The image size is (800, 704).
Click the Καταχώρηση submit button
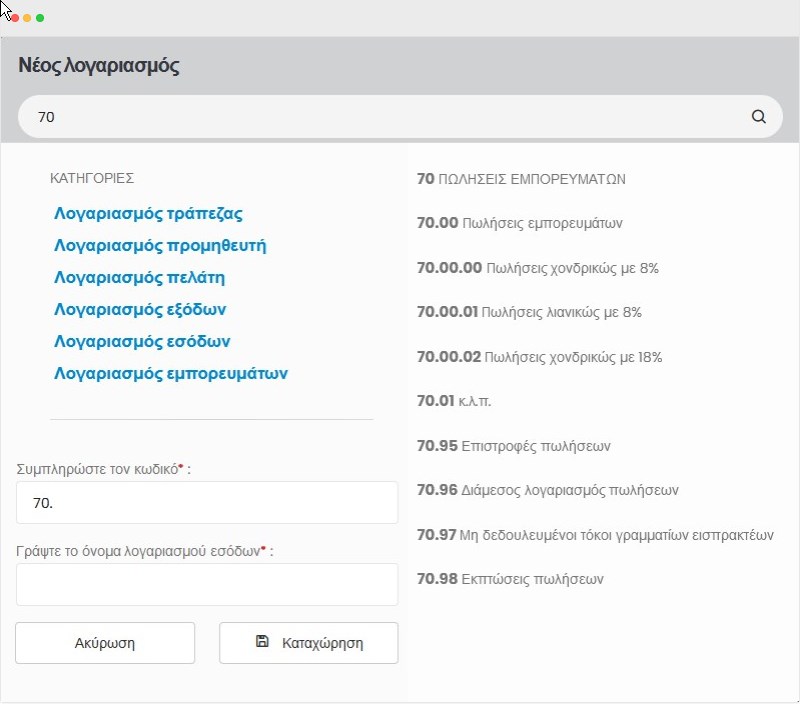[308, 643]
